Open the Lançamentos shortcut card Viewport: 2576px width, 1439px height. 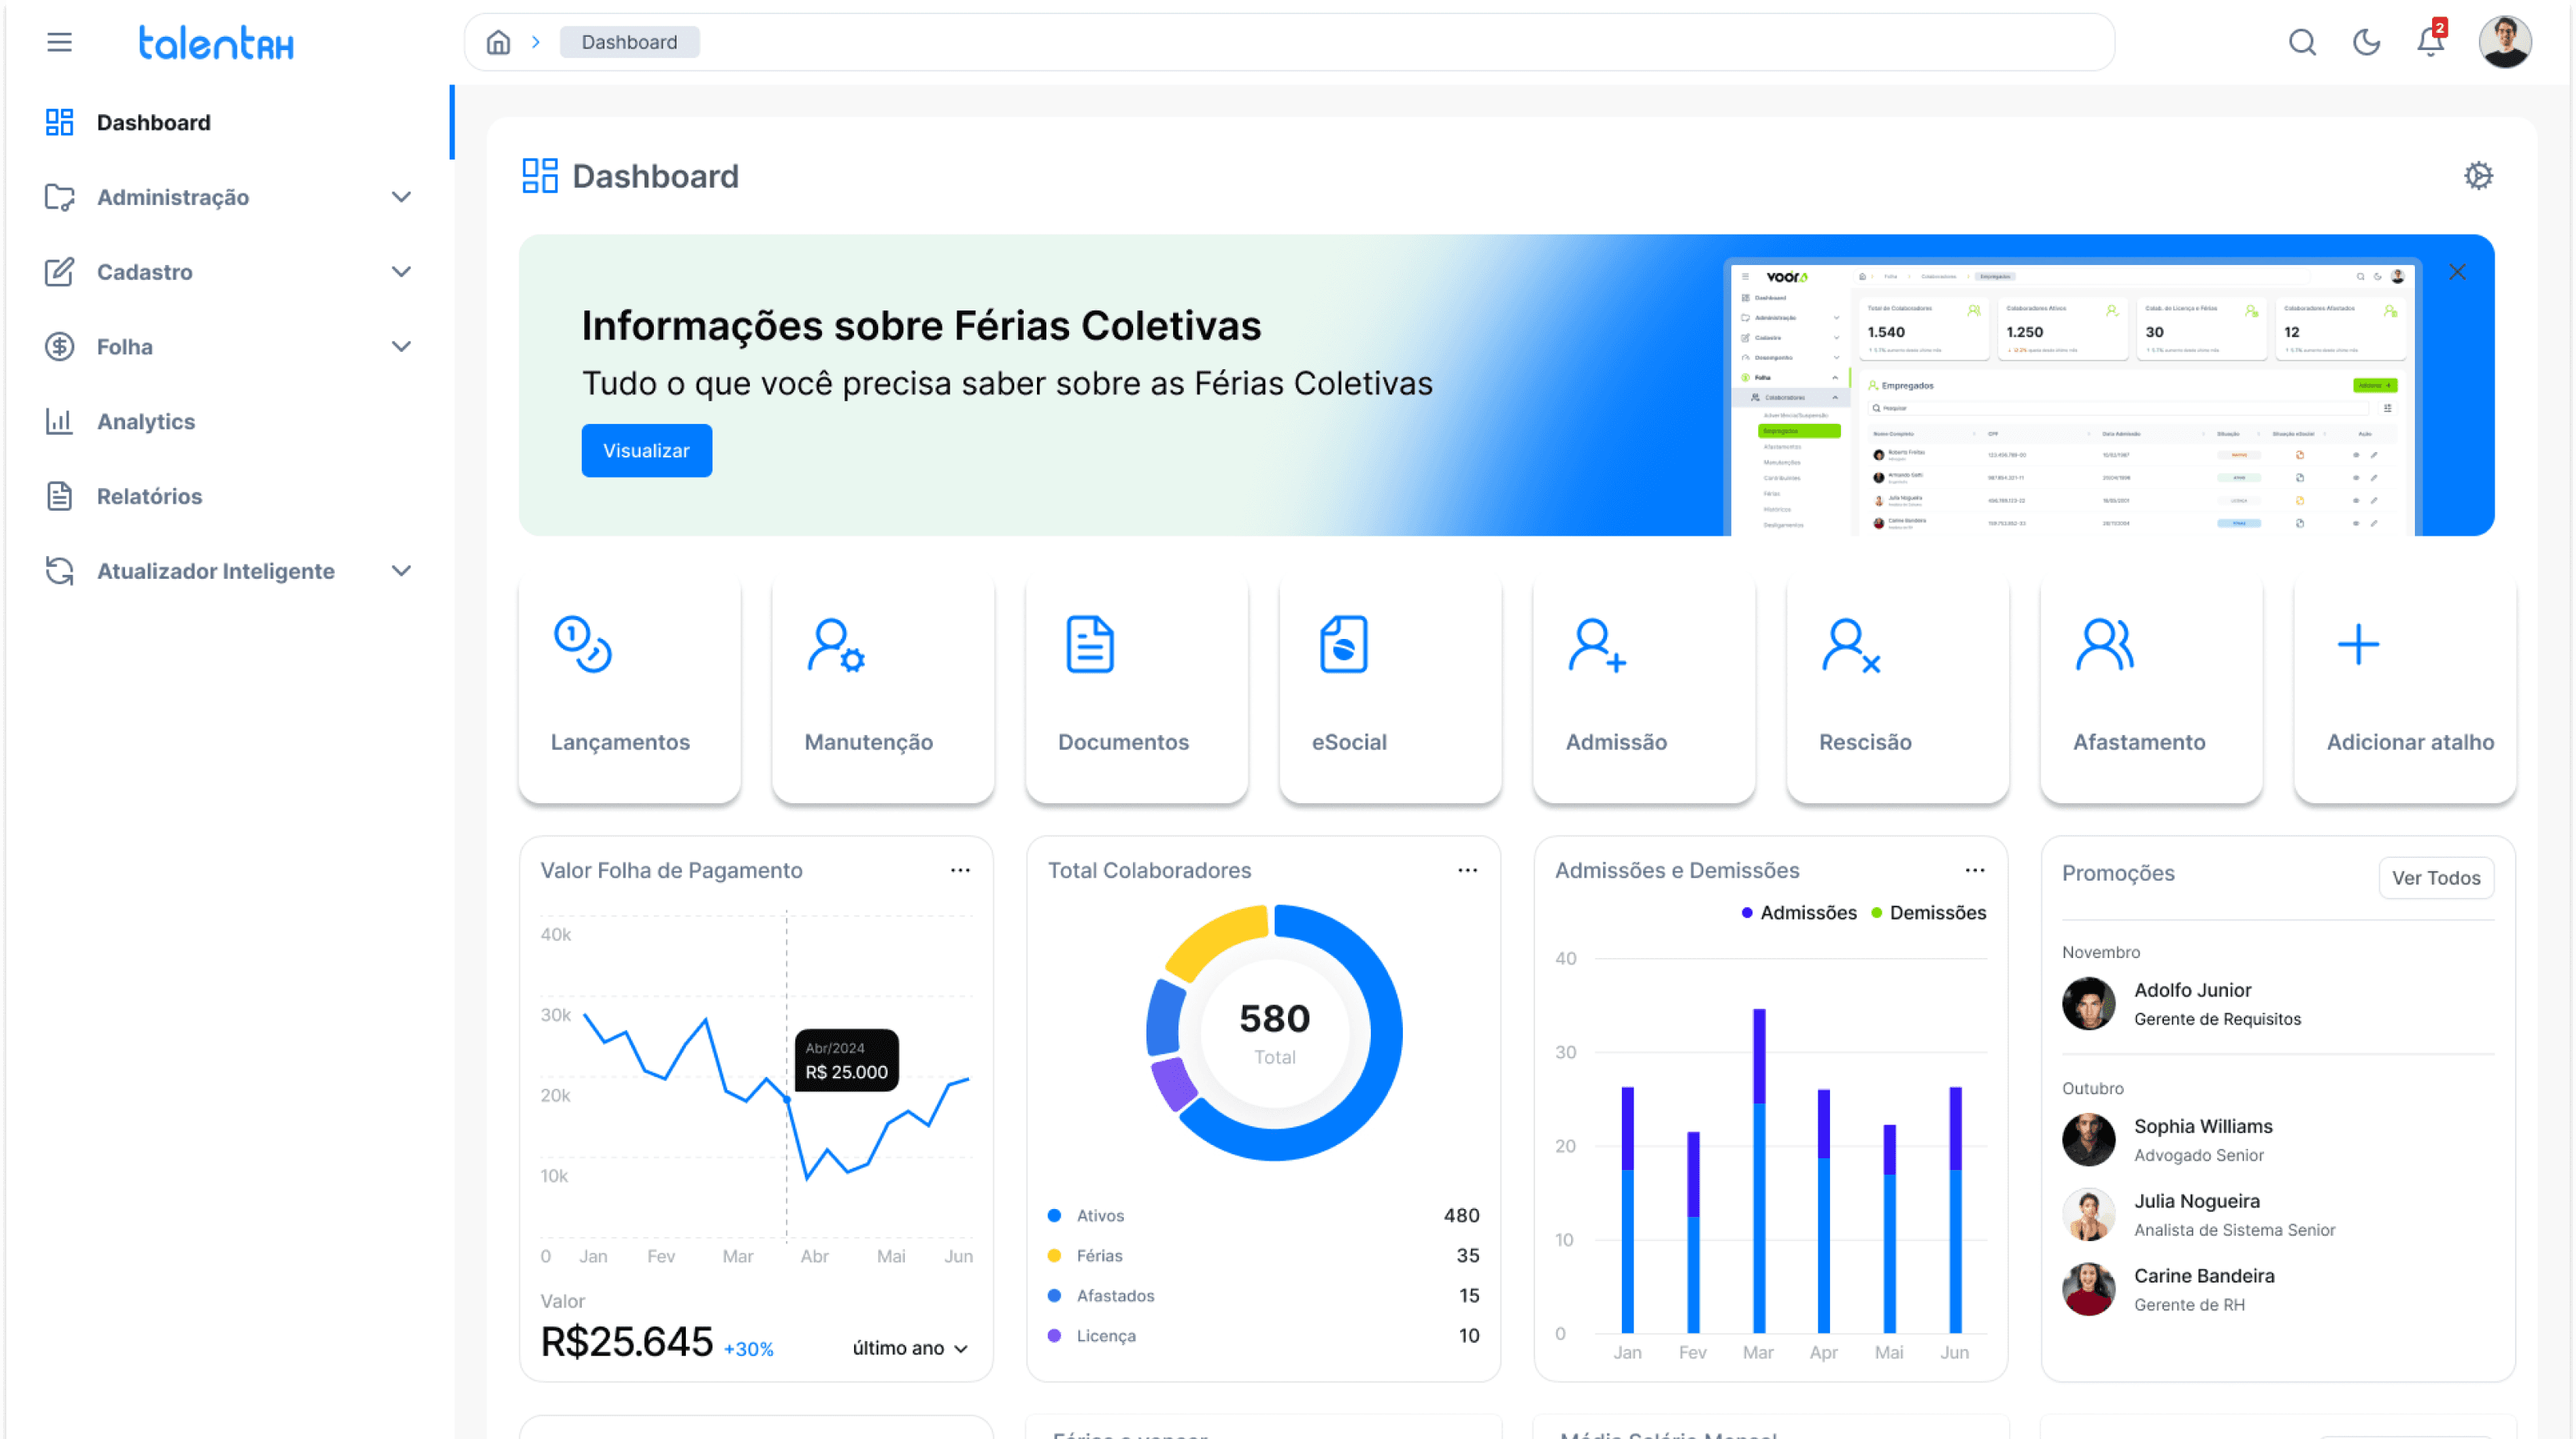coord(629,688)
